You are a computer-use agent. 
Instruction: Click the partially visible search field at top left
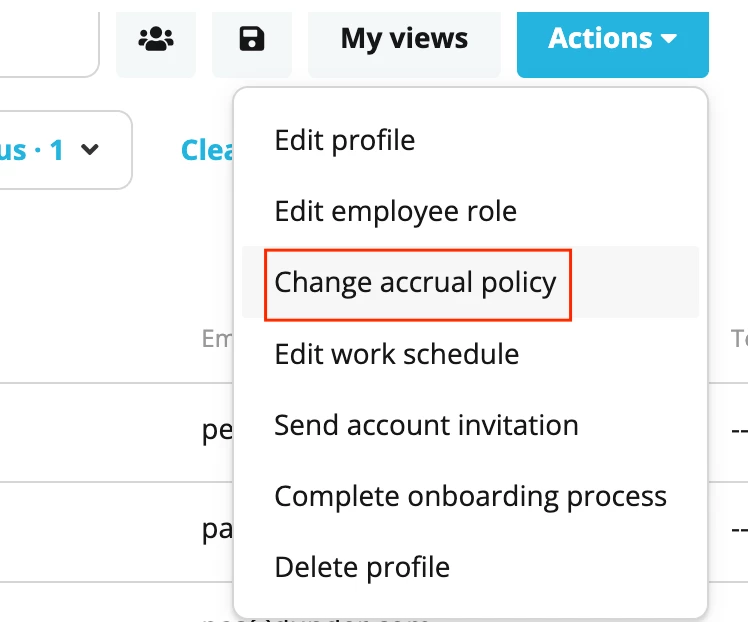(x=48, y=44)
